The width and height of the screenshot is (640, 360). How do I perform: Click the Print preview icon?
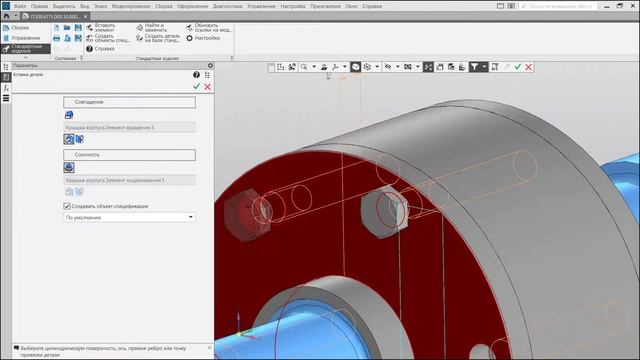[x=67, y=38]
